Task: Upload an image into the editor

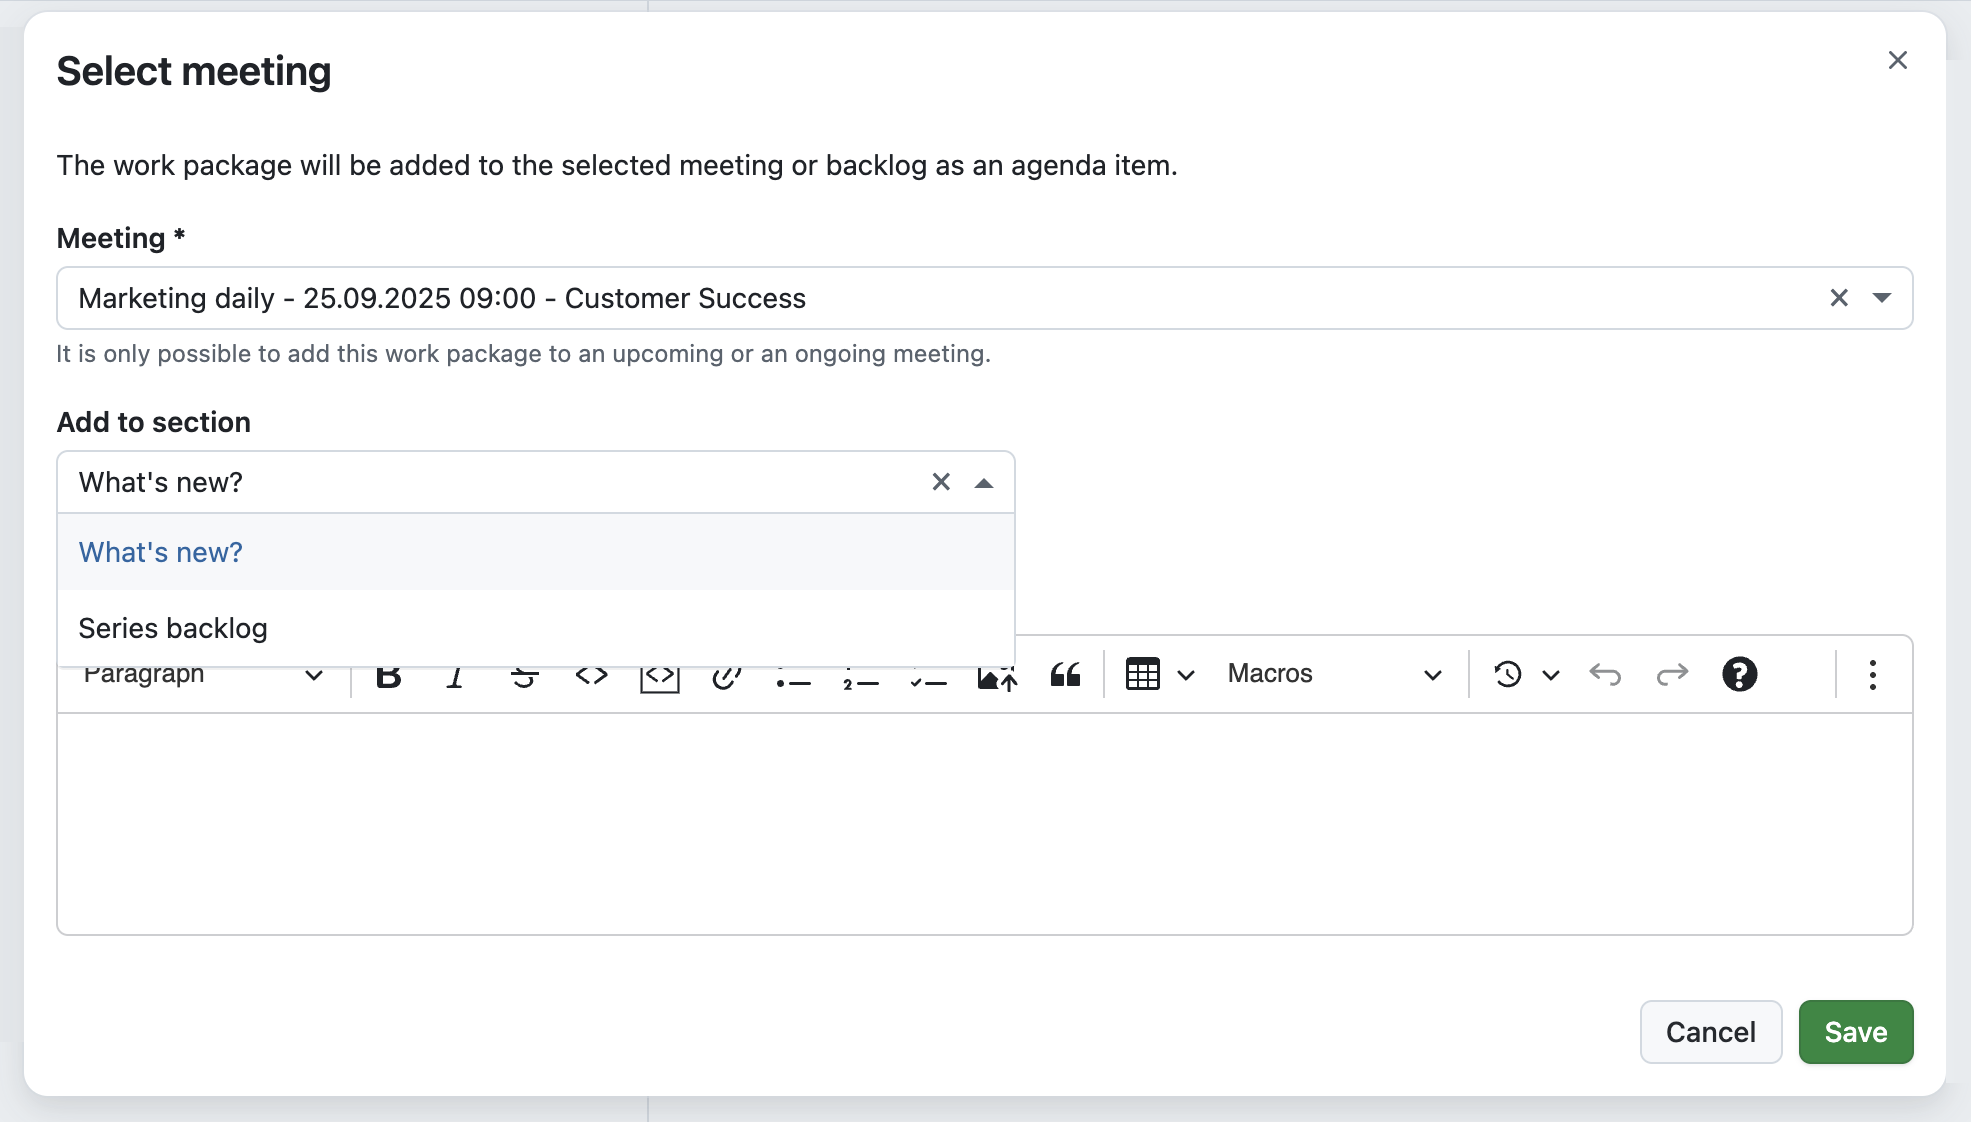Action: (x=996, y=675)
